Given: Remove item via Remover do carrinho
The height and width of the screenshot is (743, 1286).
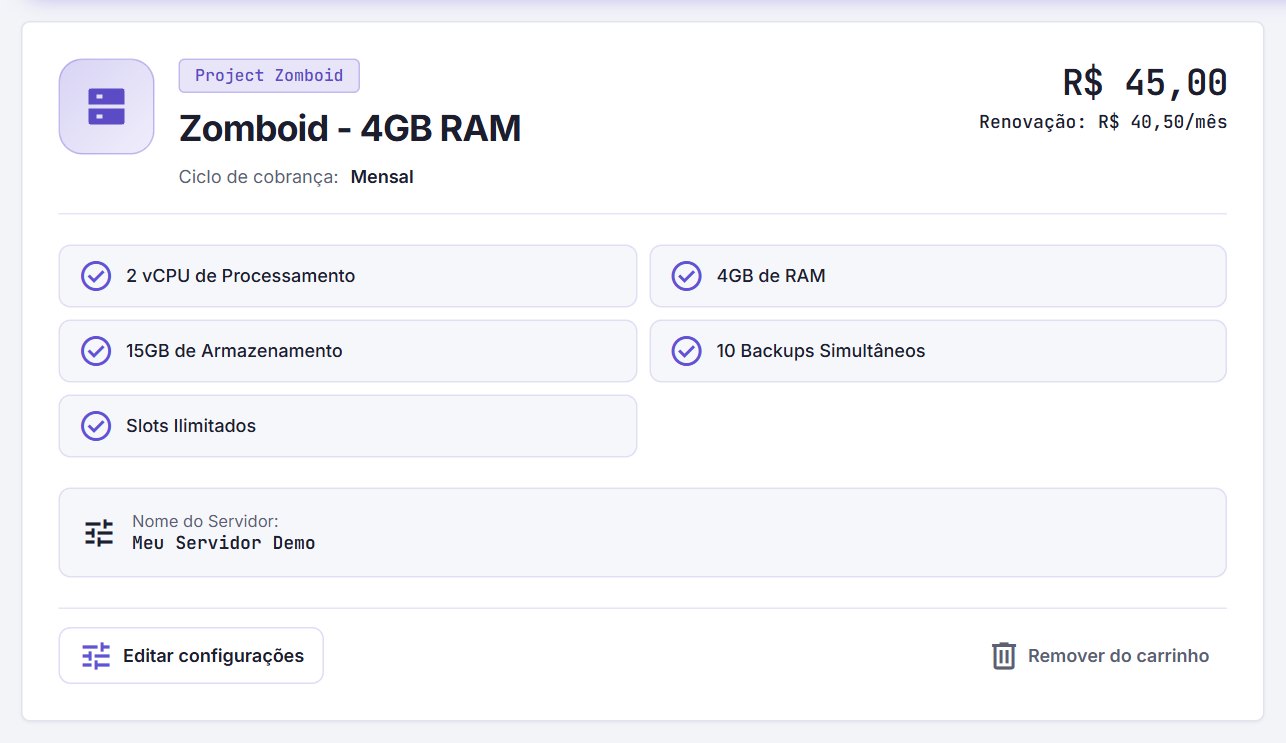Looking at the screenshot, I should pyautogui.click(x=1100, y=656).
